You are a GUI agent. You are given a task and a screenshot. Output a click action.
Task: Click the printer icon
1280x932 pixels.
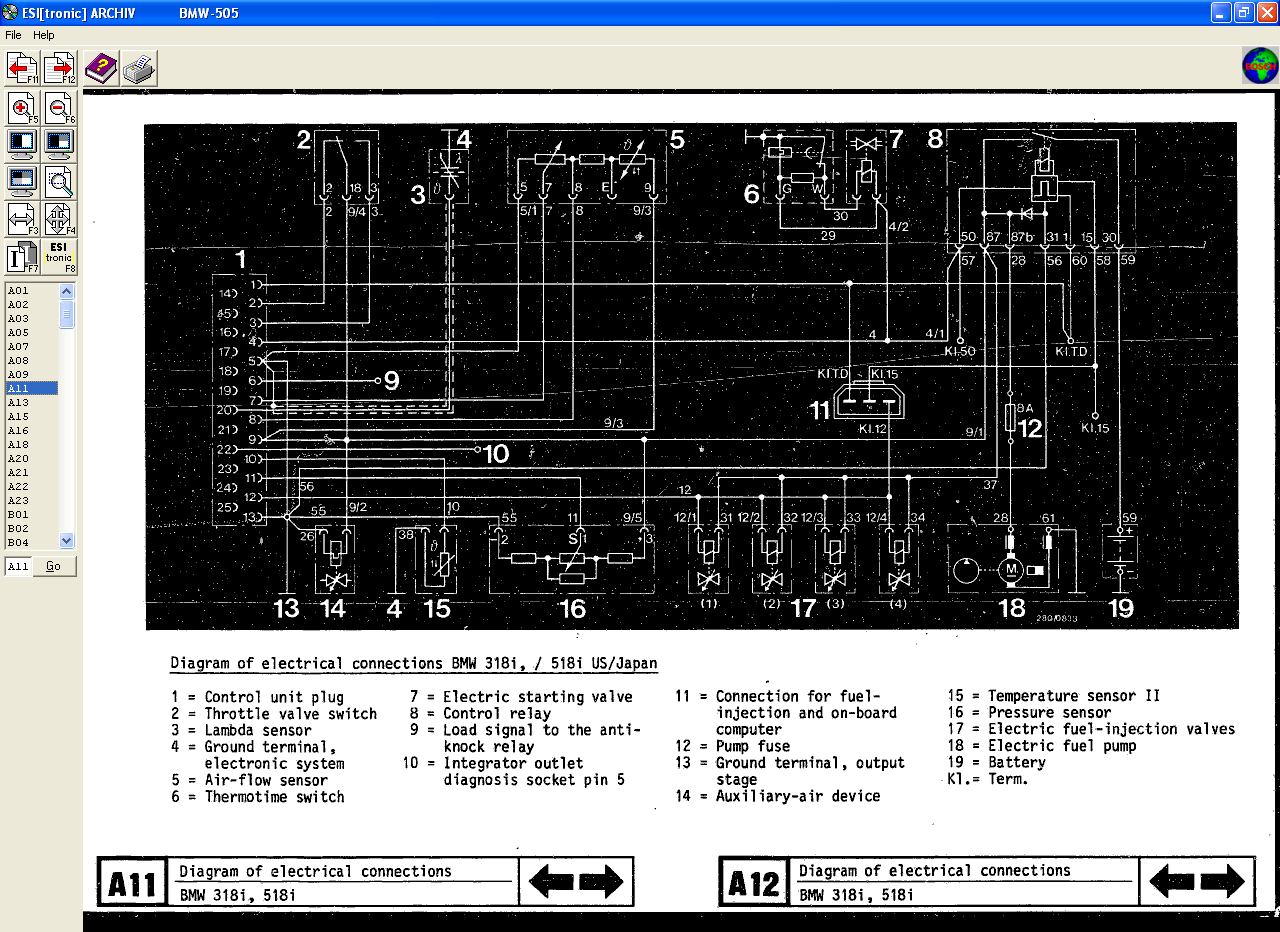click(x=139, y=68)
